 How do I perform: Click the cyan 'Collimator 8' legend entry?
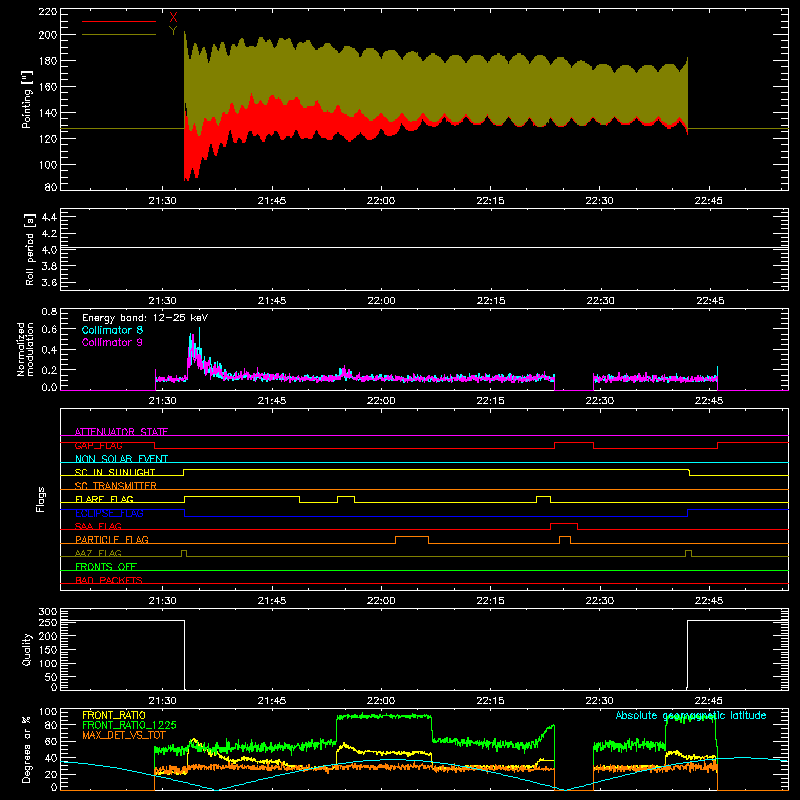[112, 330]
